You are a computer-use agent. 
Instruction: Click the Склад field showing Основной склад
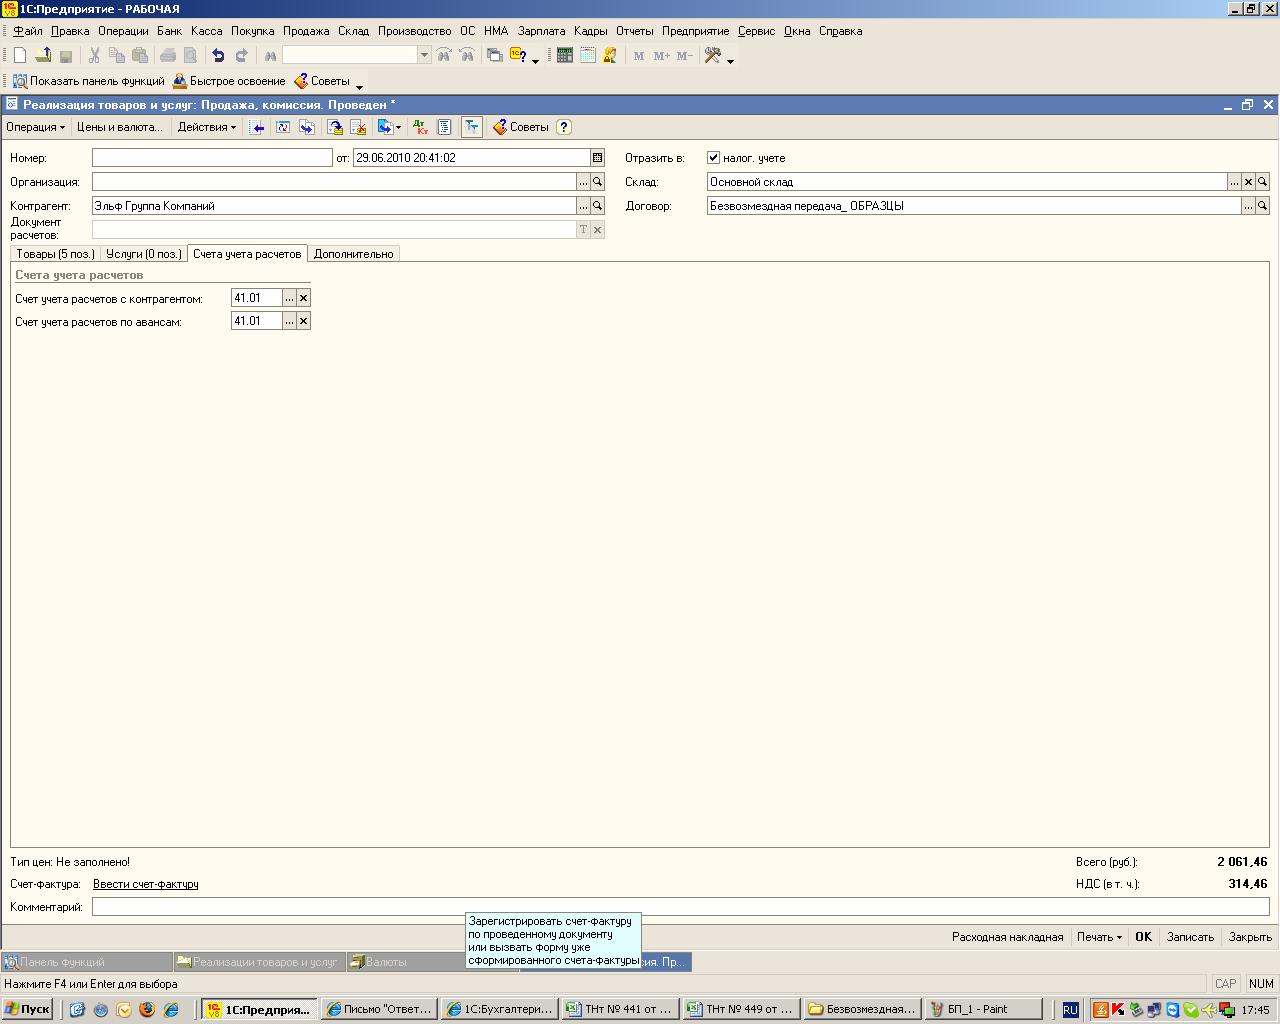[967, 182]
